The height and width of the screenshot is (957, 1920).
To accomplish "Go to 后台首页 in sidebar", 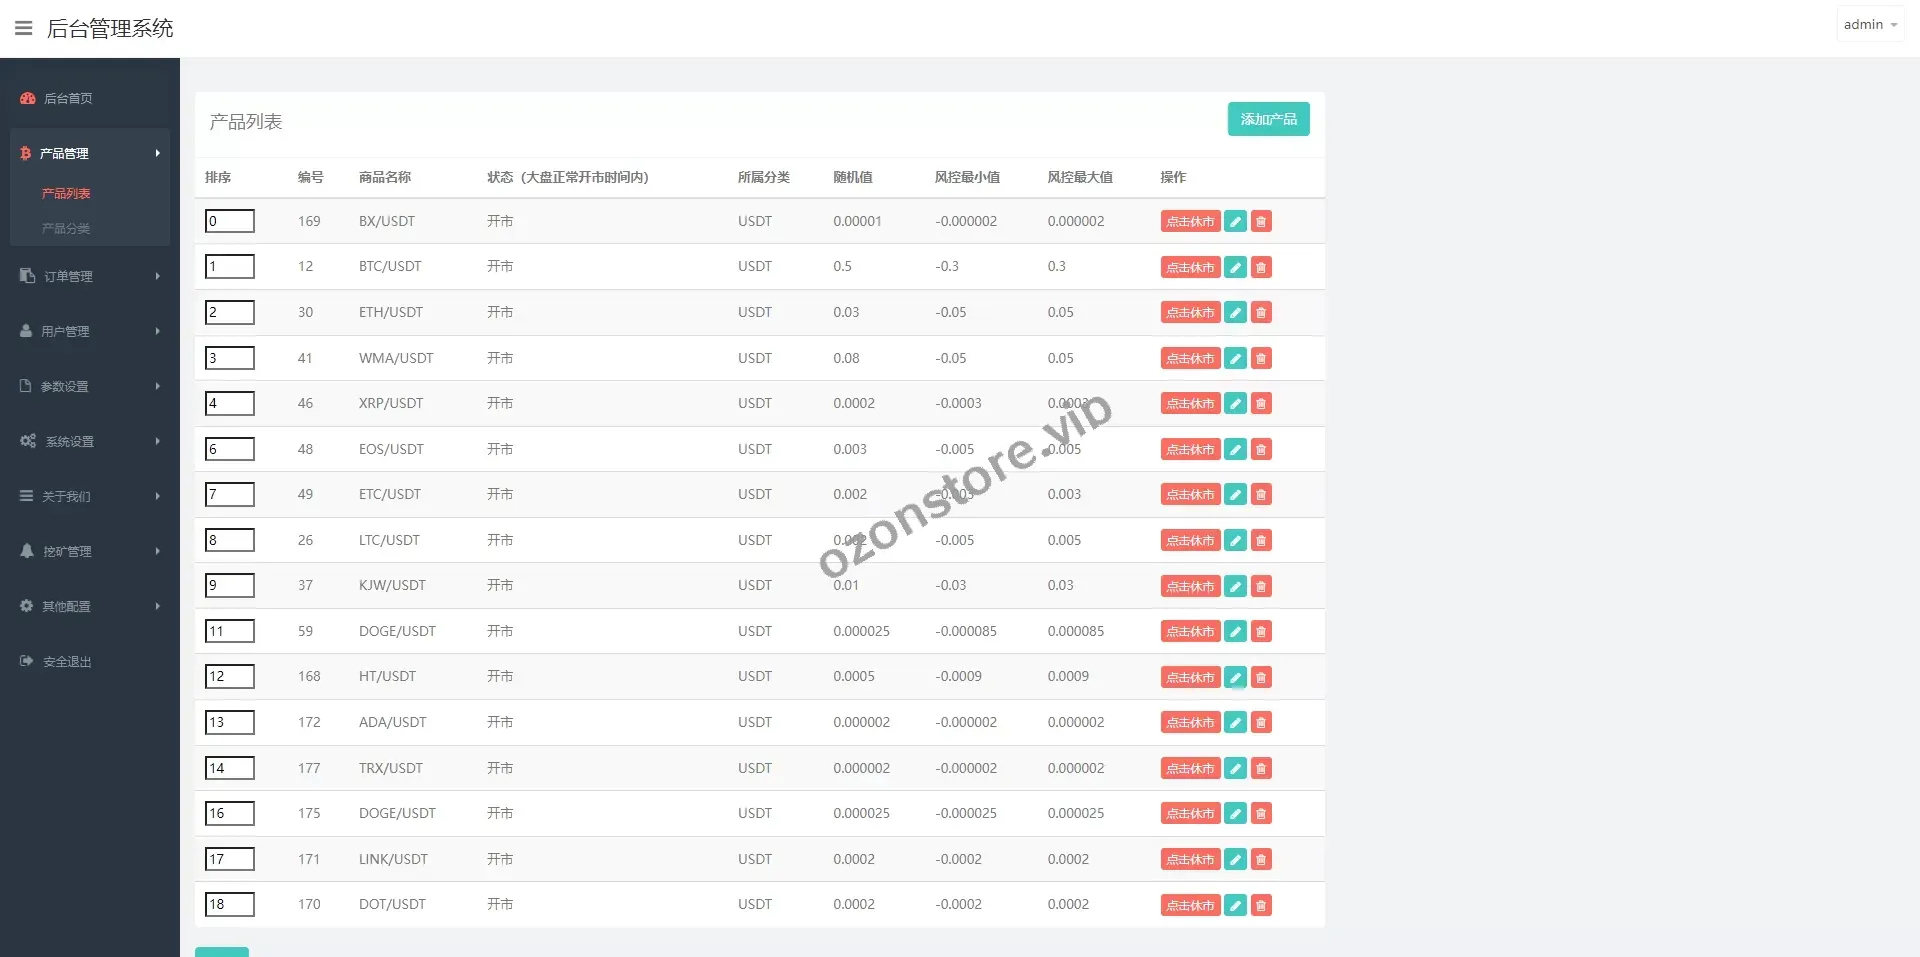I will pos(68,98).
